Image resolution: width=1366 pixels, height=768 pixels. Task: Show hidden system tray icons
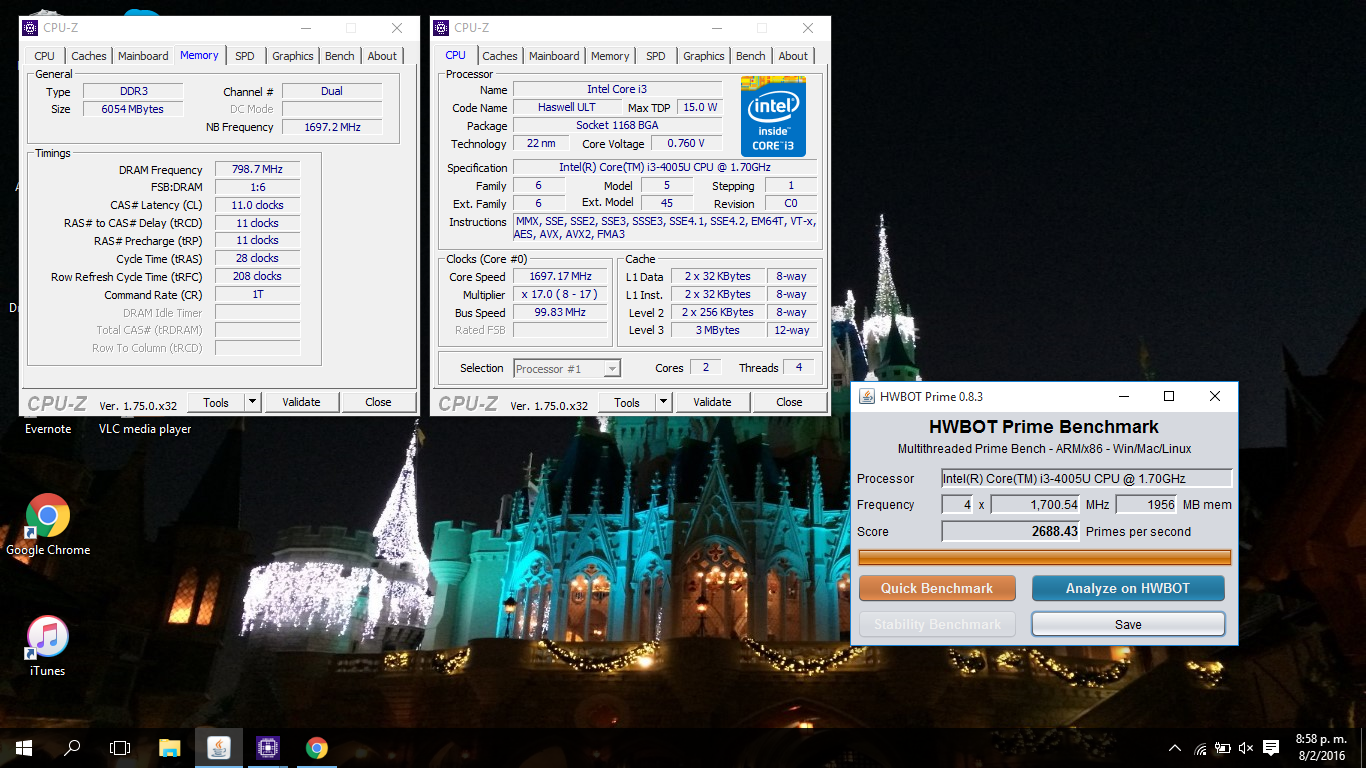1175,748
